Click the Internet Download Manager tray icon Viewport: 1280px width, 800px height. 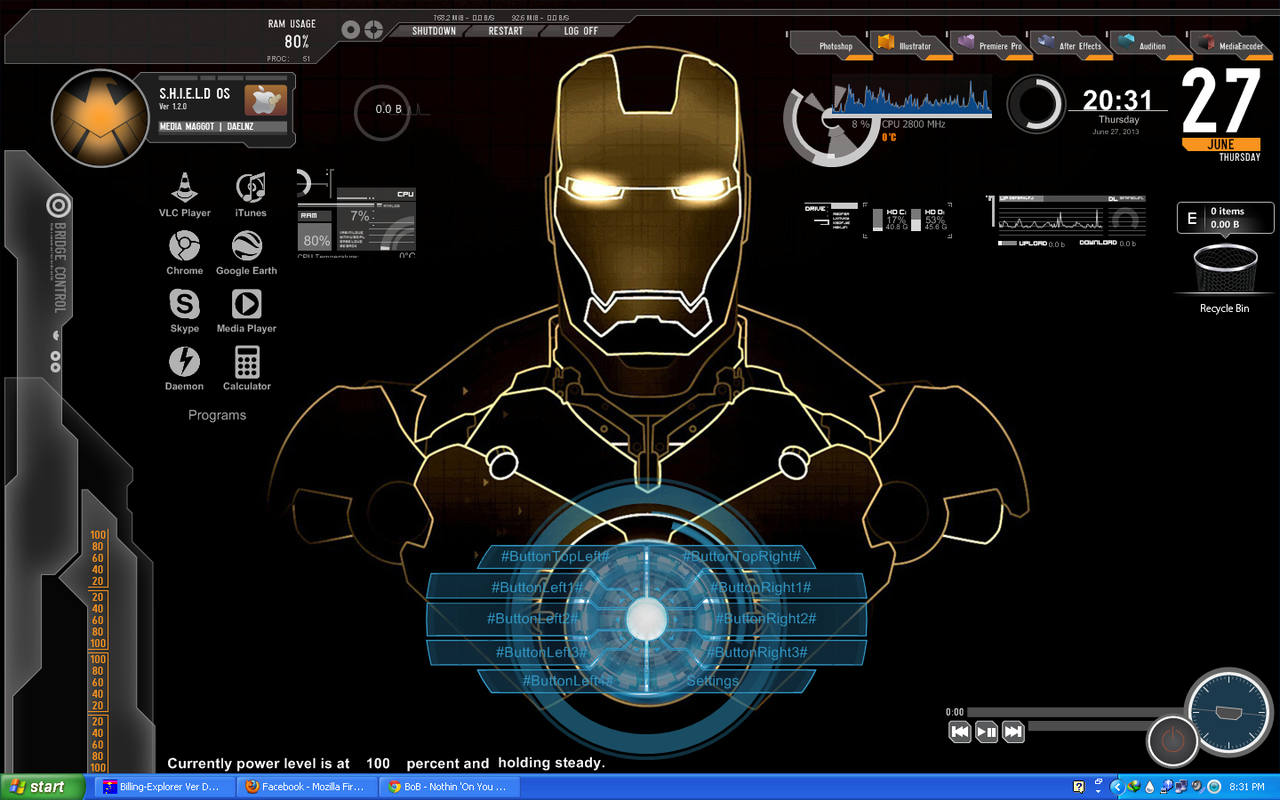pos(1134,787)
